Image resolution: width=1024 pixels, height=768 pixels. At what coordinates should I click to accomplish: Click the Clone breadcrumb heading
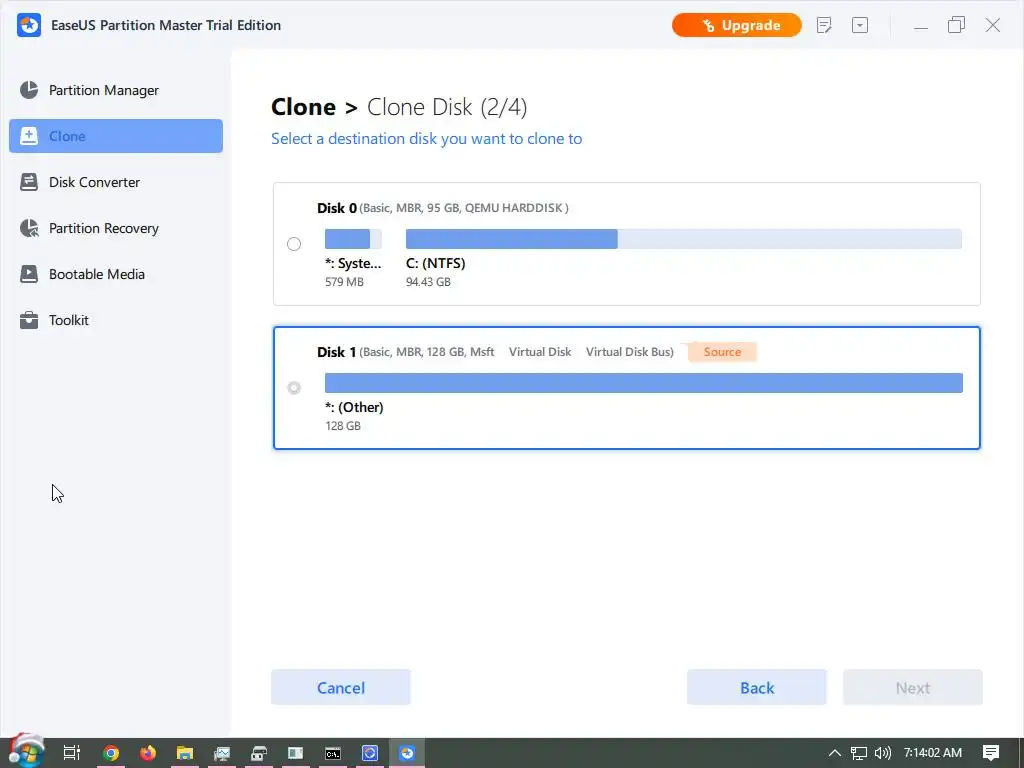304,107
